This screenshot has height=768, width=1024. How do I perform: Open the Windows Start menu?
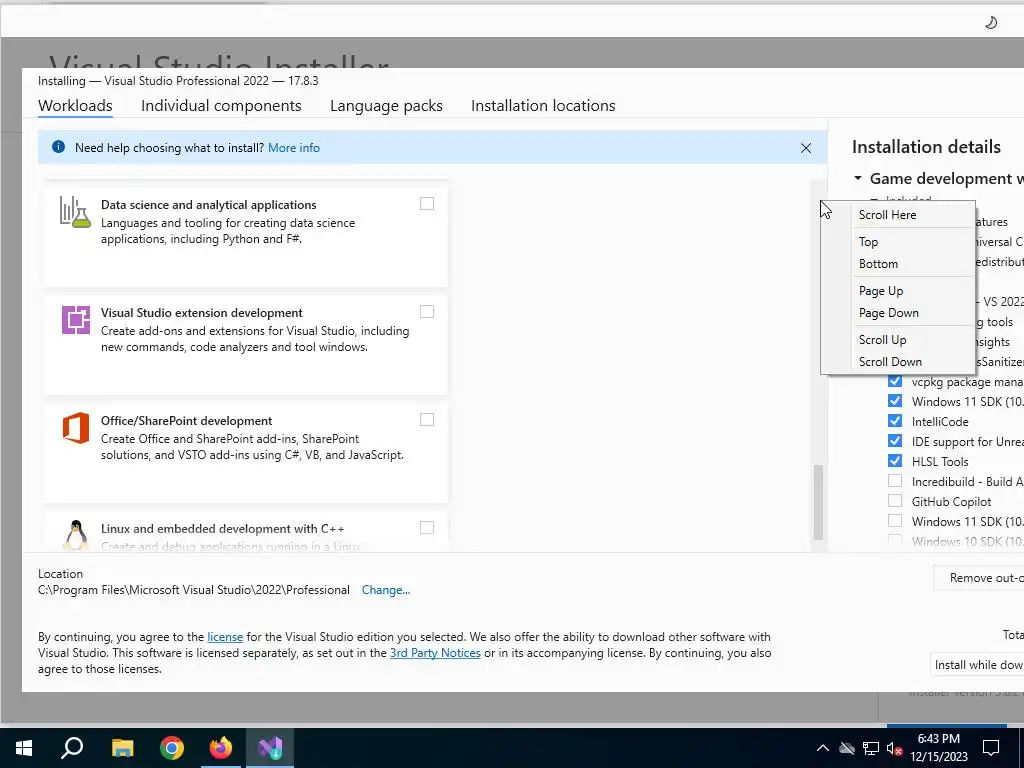click(24, 748)
